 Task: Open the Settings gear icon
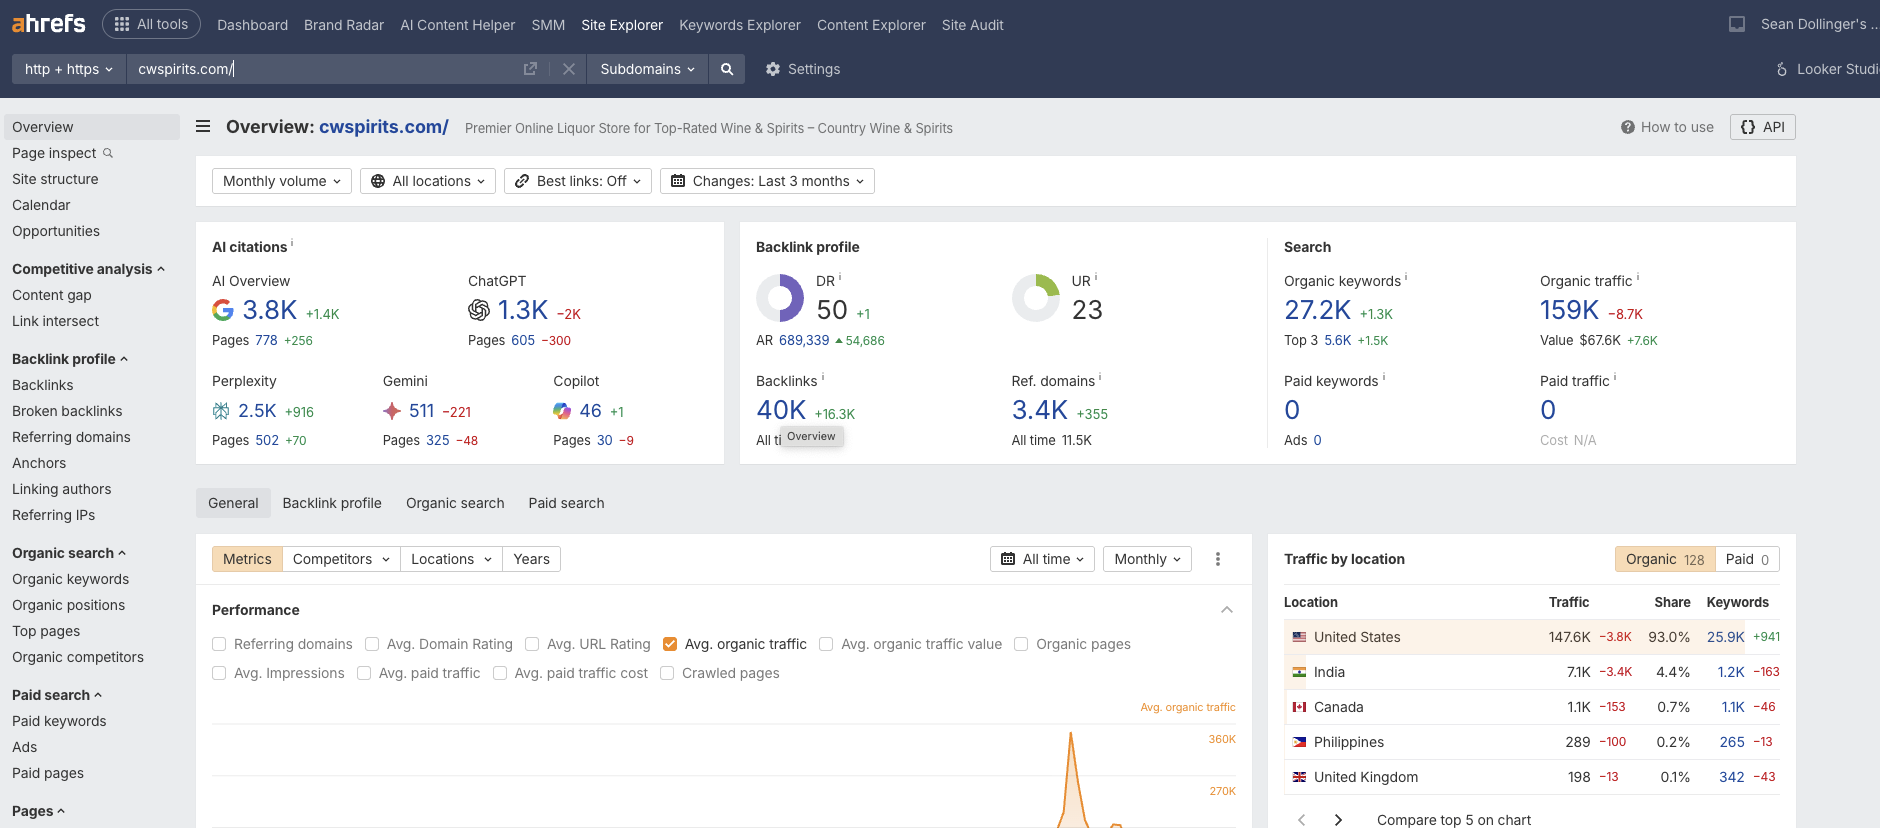(773, 69)
